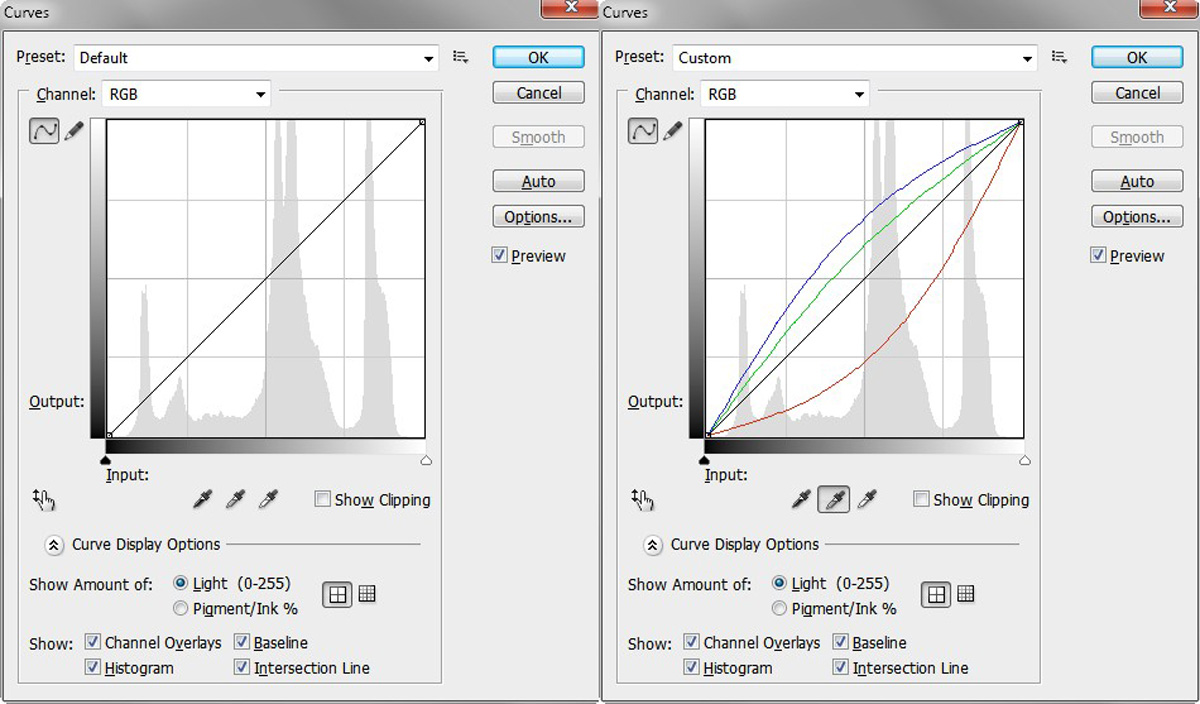Choose the simple grid icon in the right dialog

click(935, 594)
